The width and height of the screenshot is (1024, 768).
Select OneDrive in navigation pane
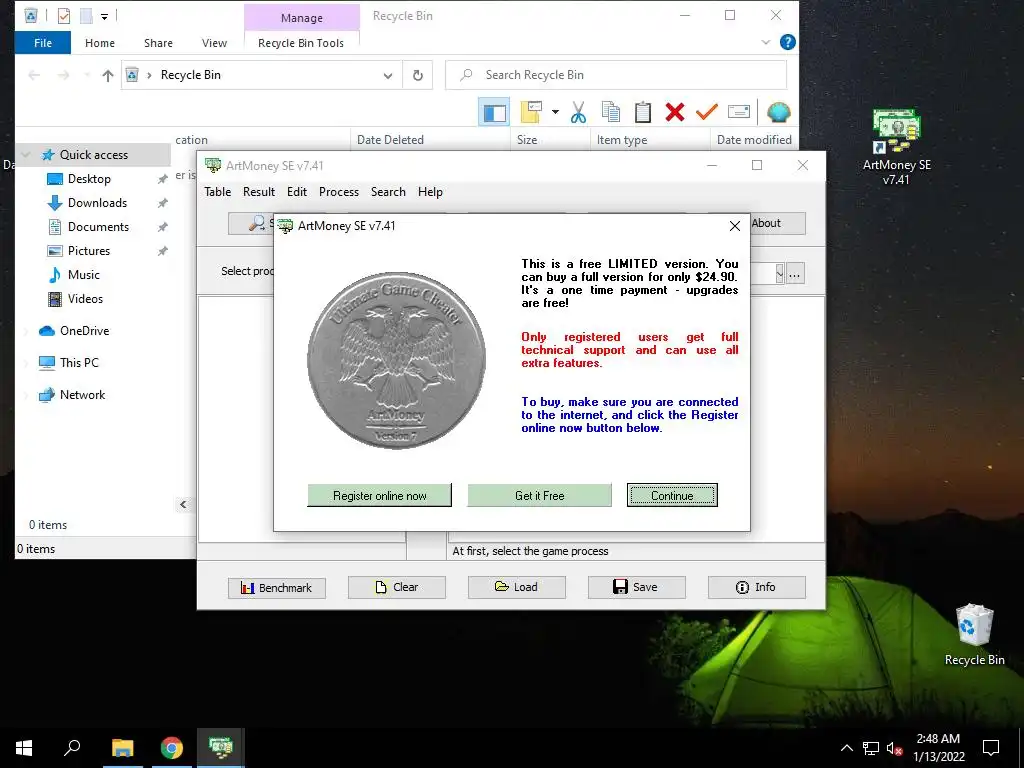coord(84,331)
